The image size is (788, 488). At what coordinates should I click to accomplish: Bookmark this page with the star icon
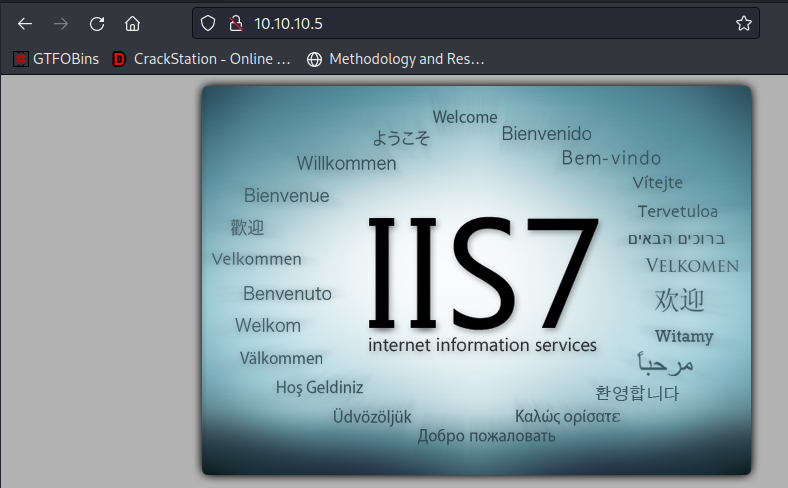pyautogui.click(x=744, y=23)
